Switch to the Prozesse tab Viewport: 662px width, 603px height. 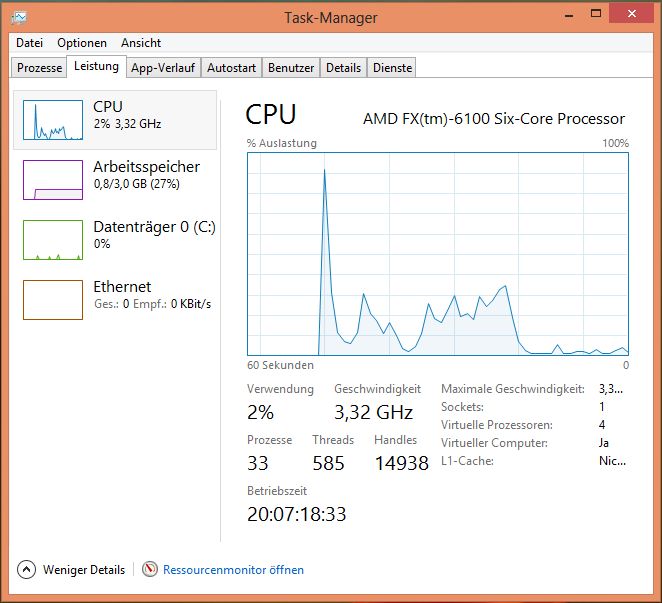[40, 68]
